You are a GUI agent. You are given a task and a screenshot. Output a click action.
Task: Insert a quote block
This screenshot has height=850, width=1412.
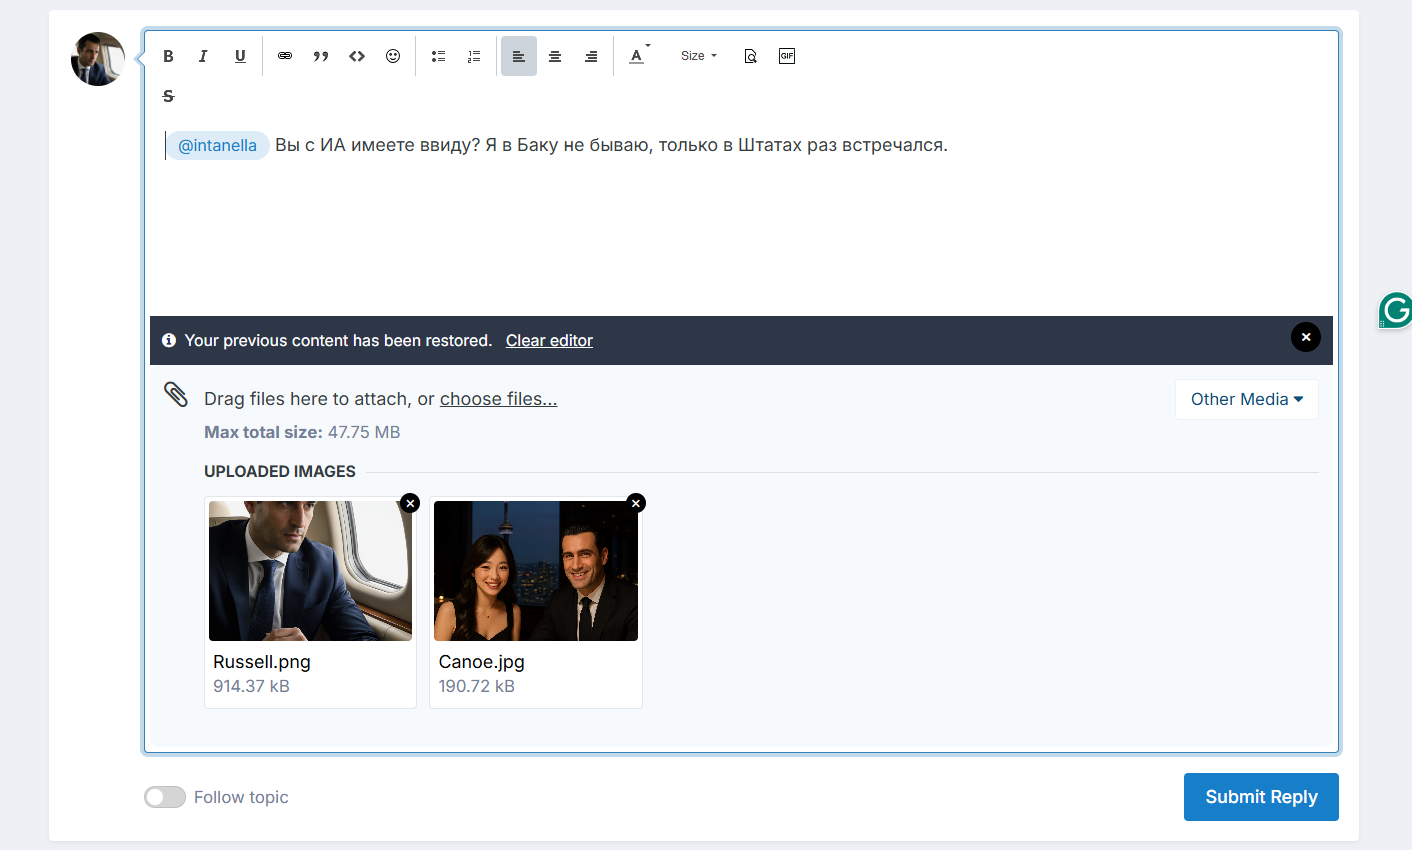(x=321, y=56)
